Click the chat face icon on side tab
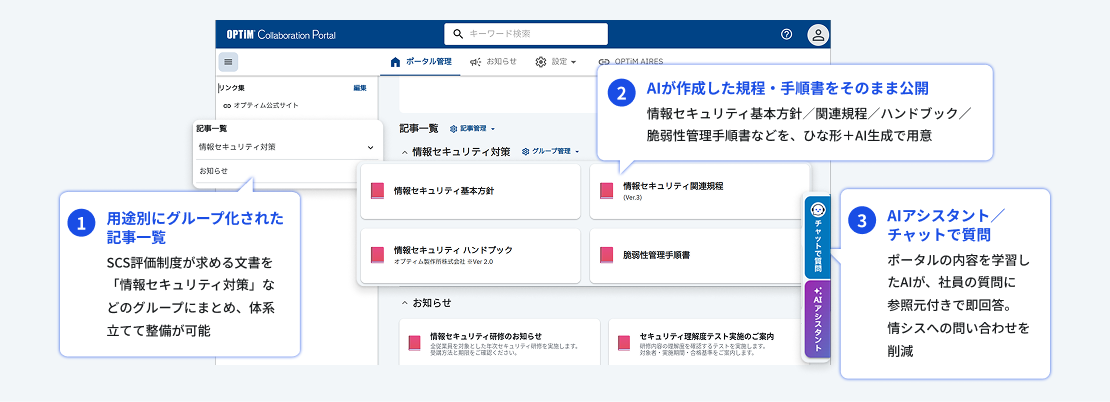This screenshot has height=402, width=1110. coord(818,210)
